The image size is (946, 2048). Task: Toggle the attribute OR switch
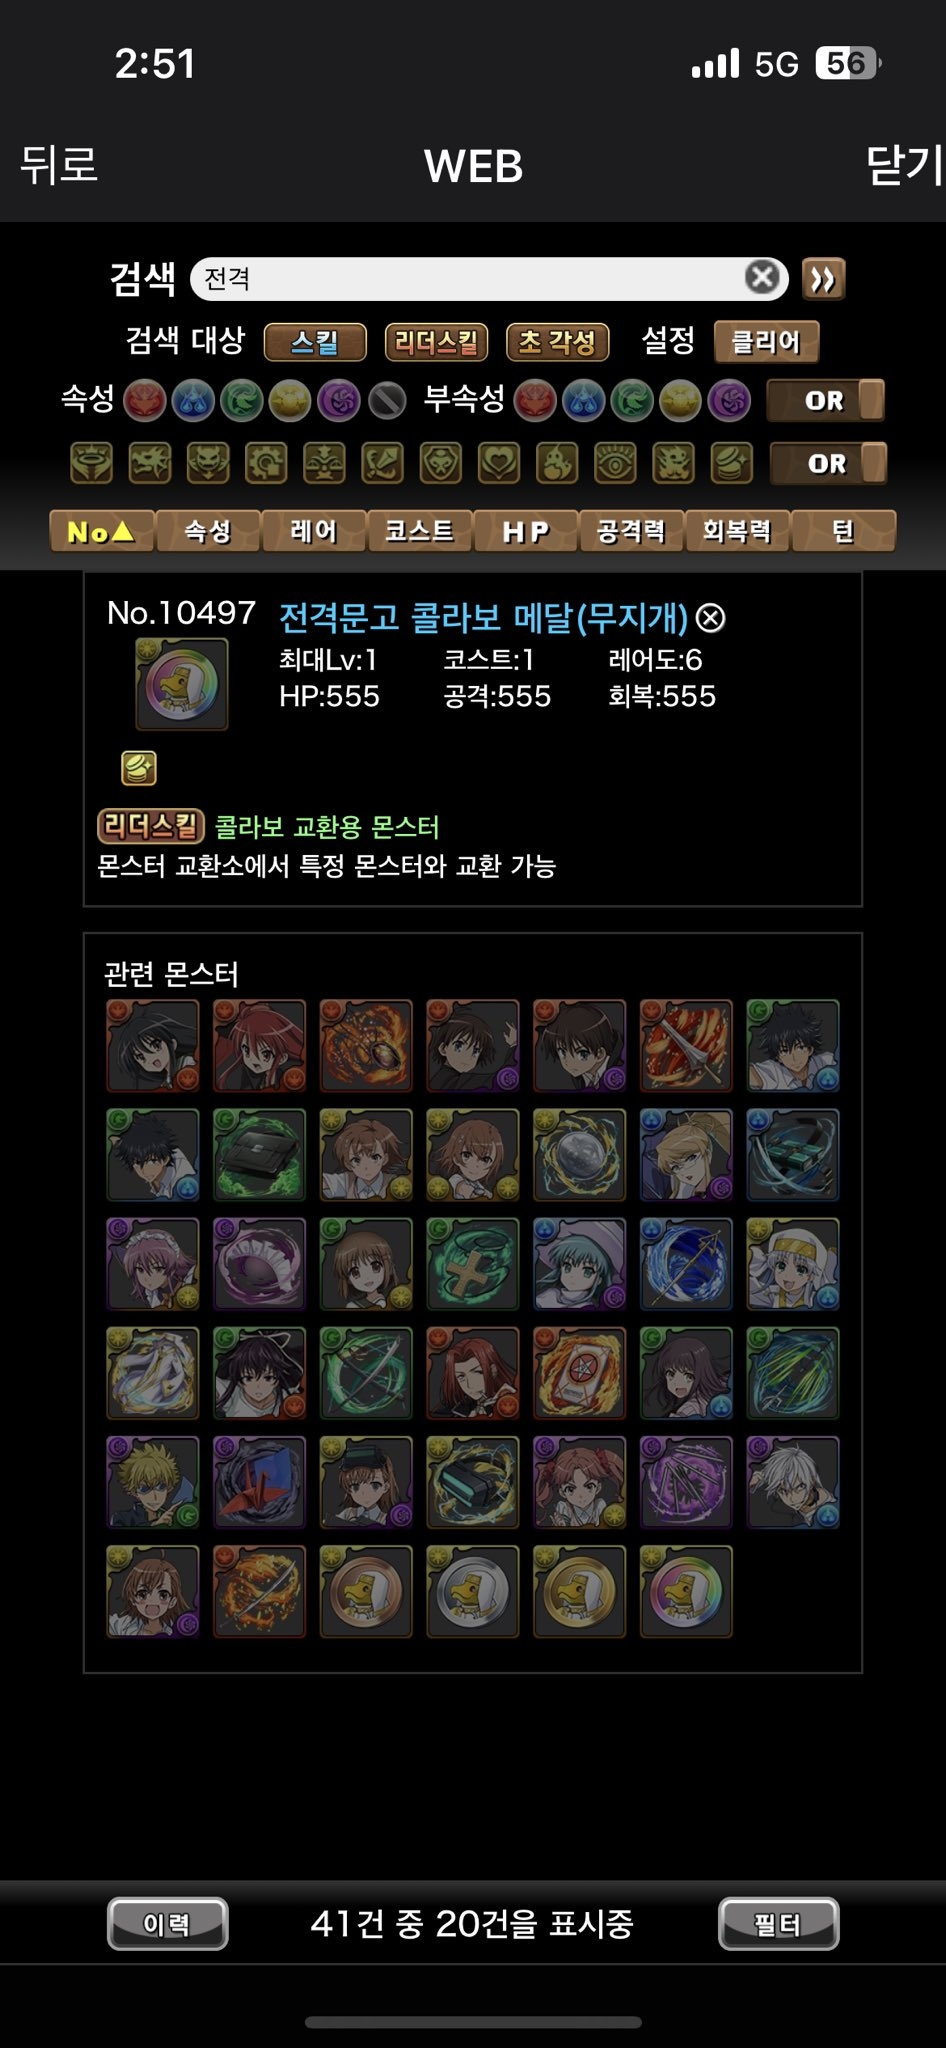(x=826, y=401)
